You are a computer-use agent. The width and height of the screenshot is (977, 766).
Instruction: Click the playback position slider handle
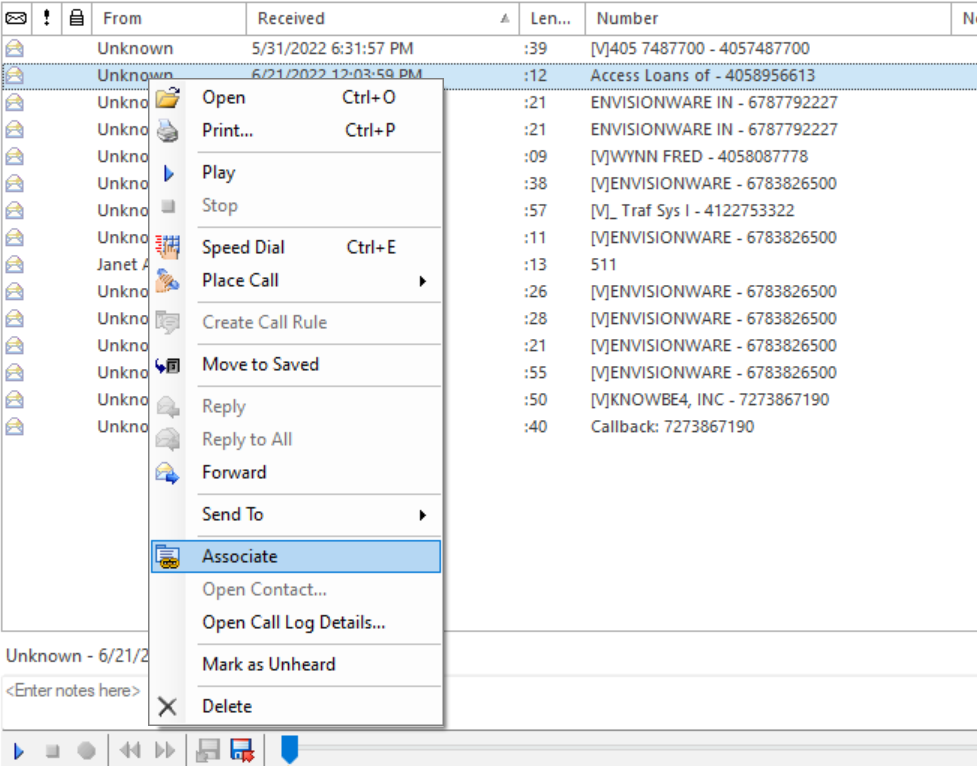(x=289, y=749)
